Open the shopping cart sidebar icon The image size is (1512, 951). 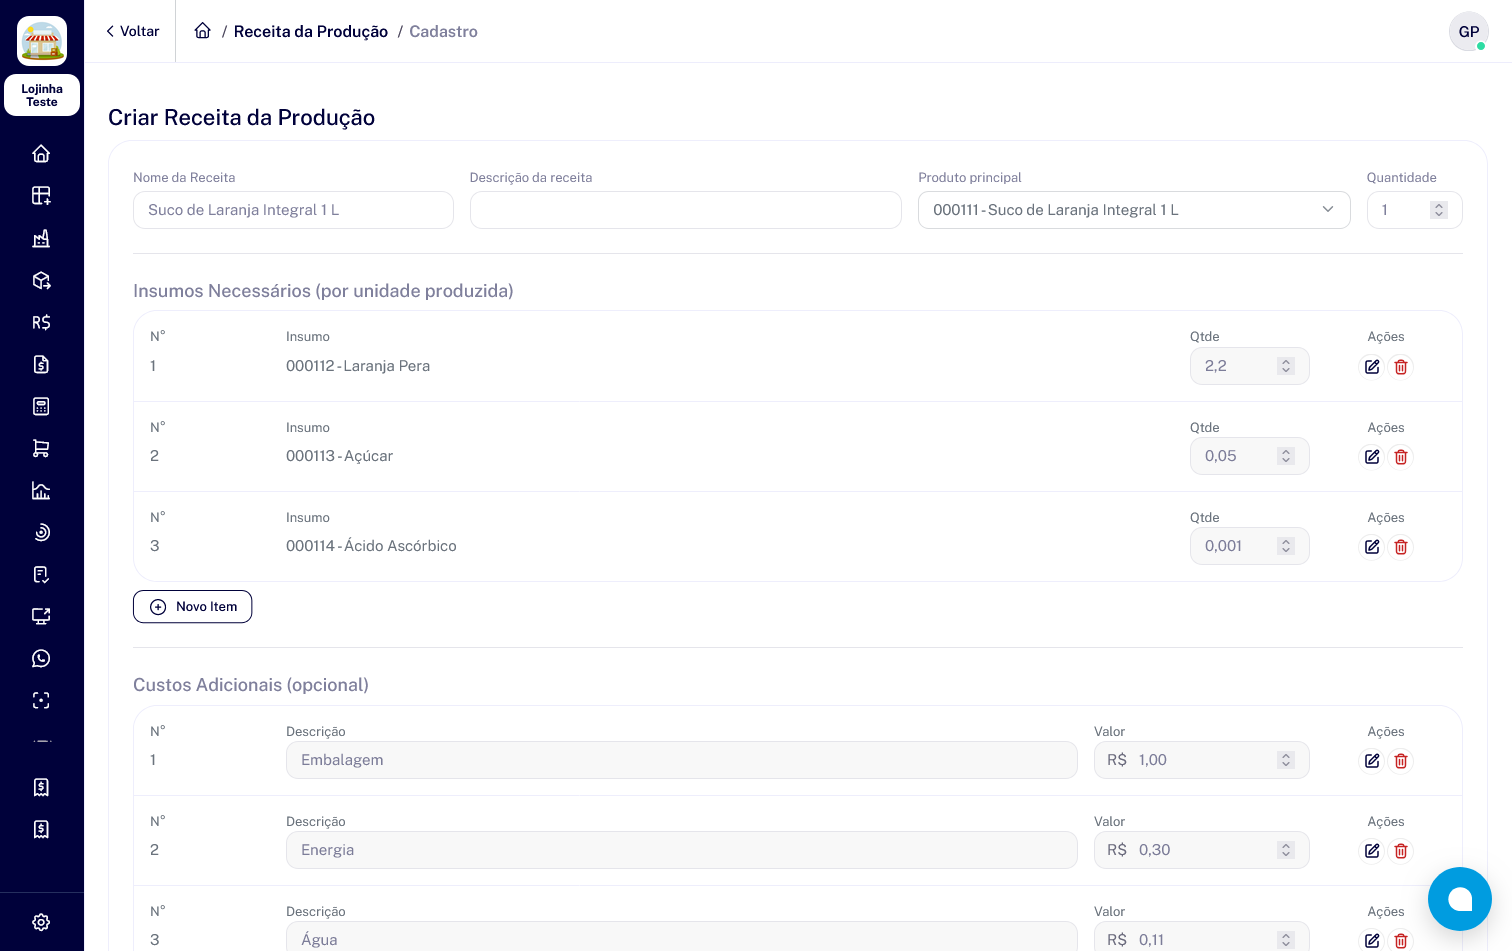[41, 448]
